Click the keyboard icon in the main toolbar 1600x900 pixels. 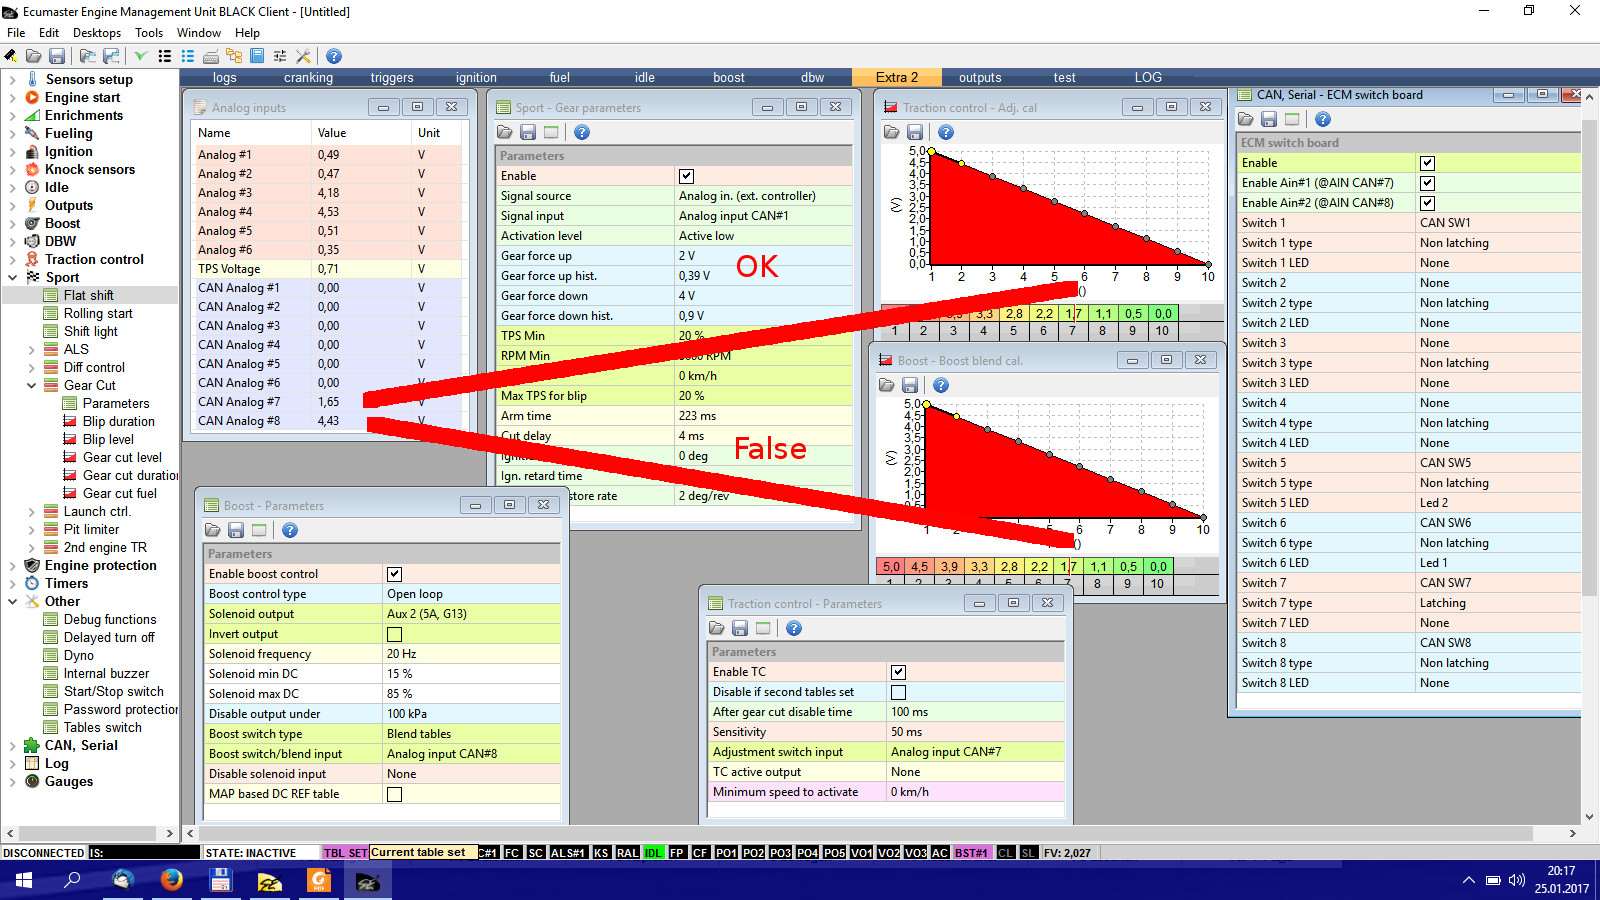[x=210, y=56]
